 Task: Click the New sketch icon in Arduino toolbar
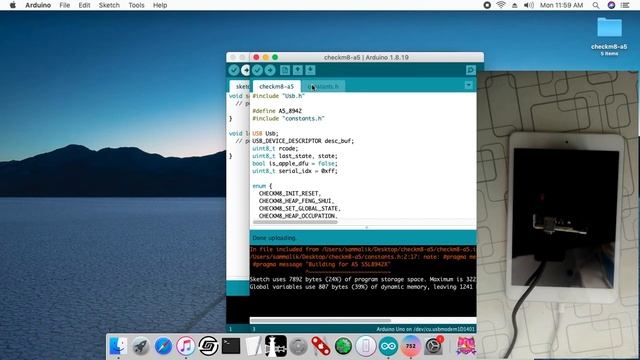(285, 70)
